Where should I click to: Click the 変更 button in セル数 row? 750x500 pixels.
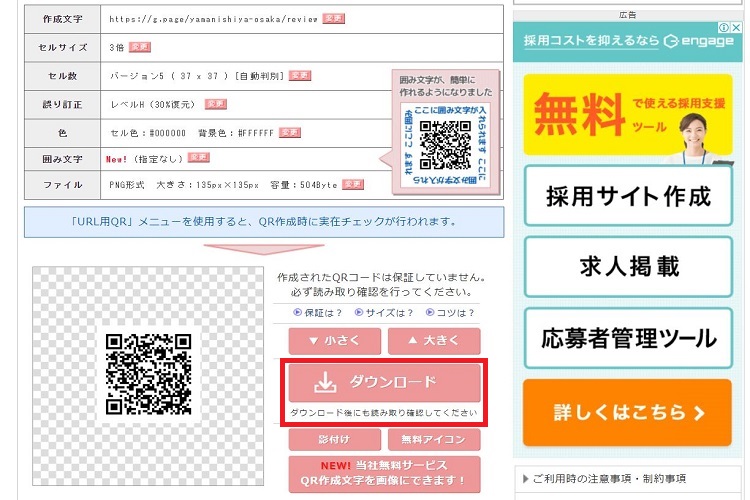pyautogui.click(x=300, y=76)
